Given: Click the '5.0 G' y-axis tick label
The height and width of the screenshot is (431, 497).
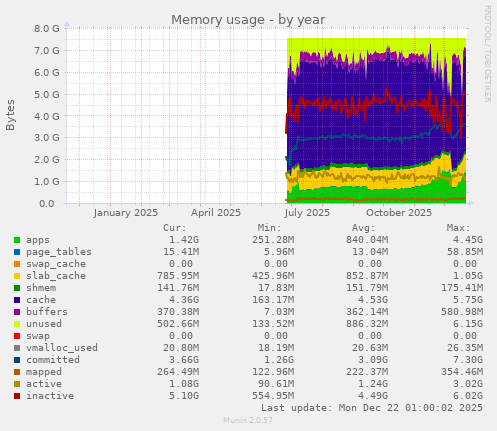Looking at the screenshot, I should tap(47, 94).
